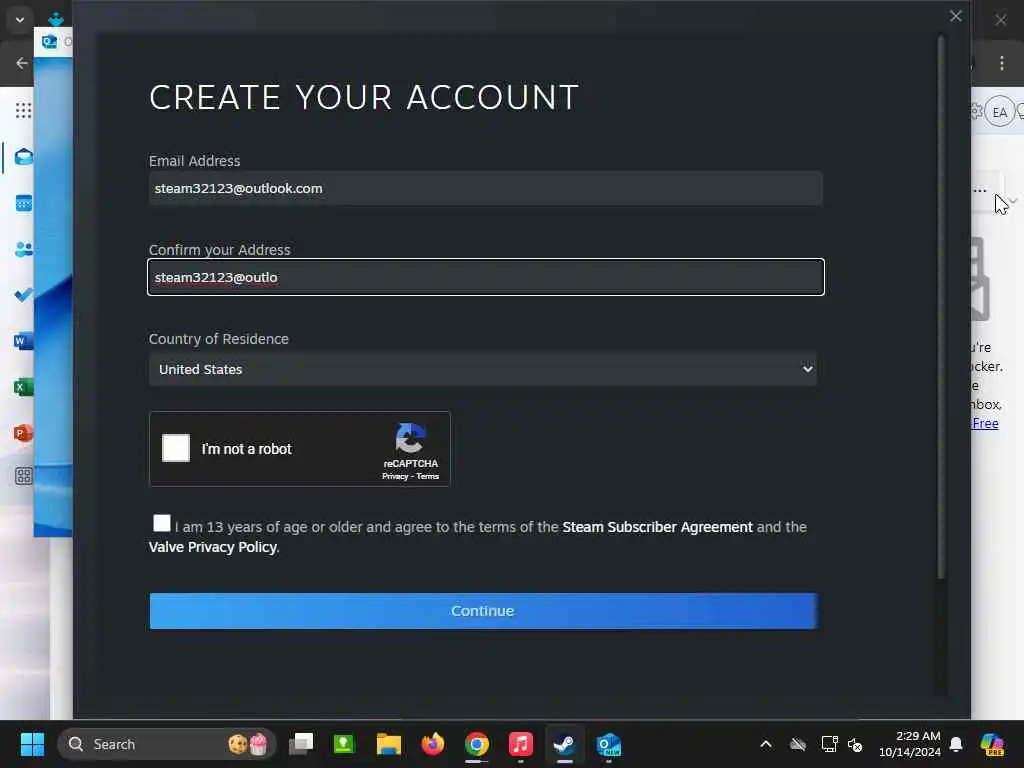Image resolution: width=1024 pixels, height=768 pixels.
Task: Go back using the browser back arrow
Action: 22,63
